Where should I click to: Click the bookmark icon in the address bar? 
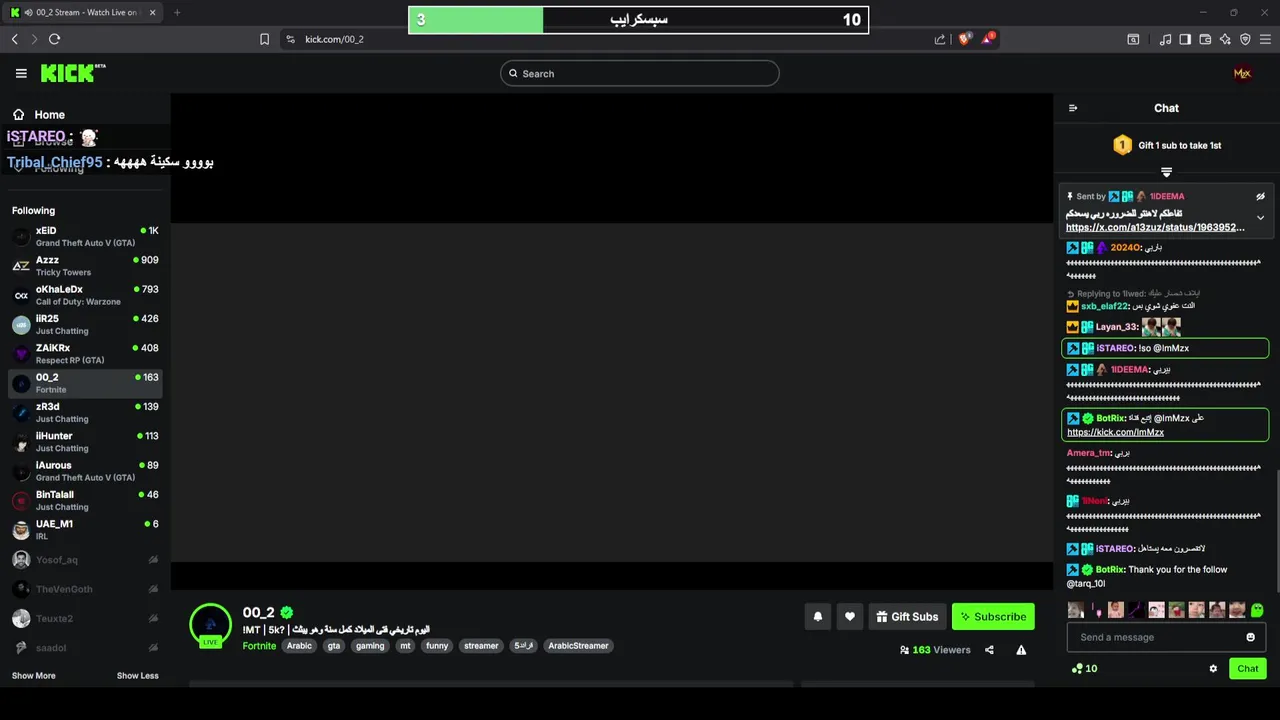click(x=264, y=39)
